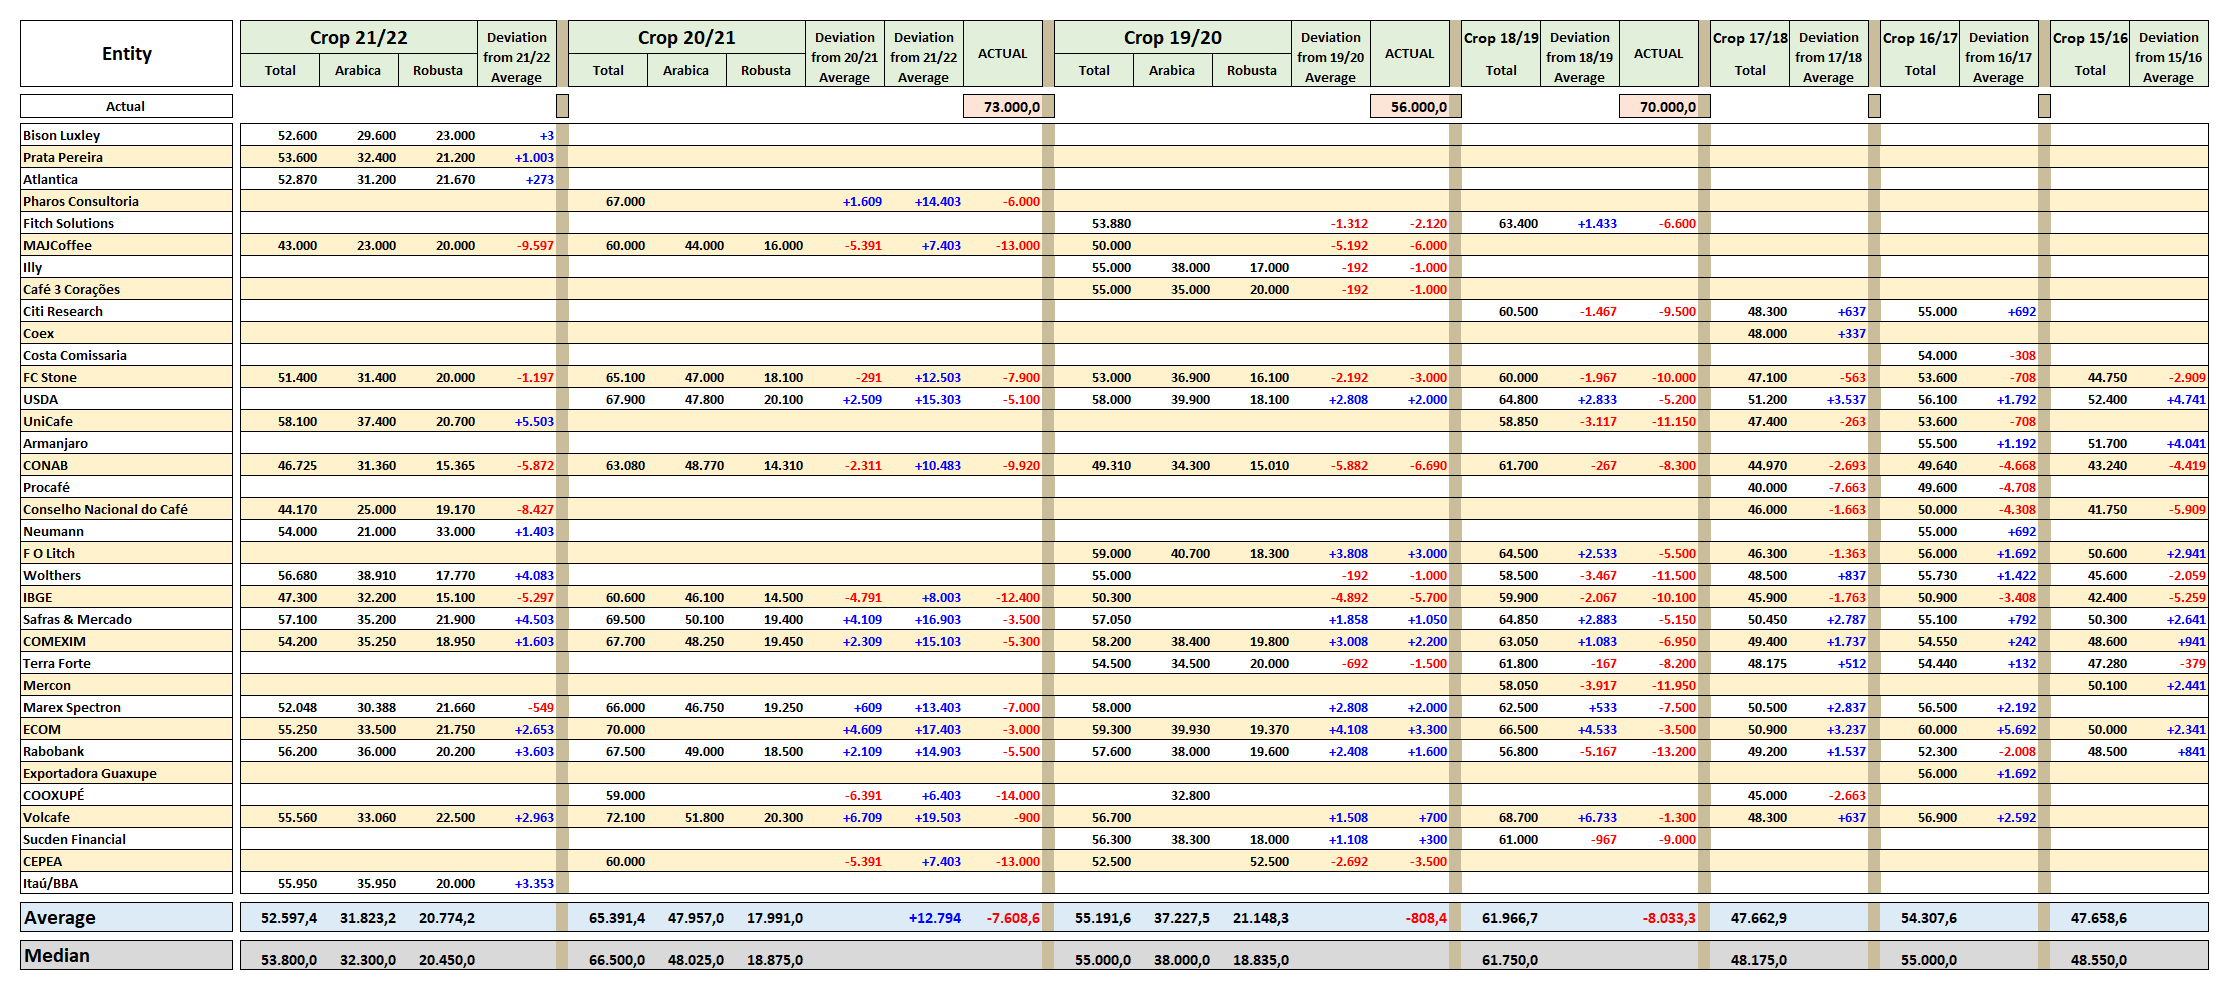Click the Crop 17/18 header
The width and height of the screenshot is (2229, 990).
[x=1750, y=38]
